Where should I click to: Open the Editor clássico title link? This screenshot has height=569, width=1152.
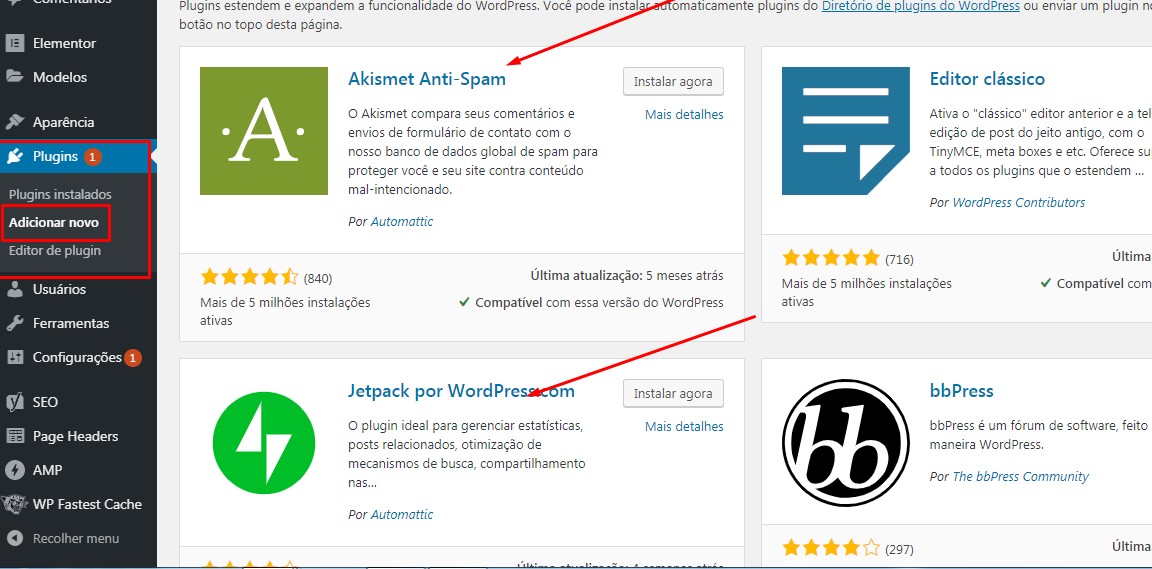[x=987, y=79]
